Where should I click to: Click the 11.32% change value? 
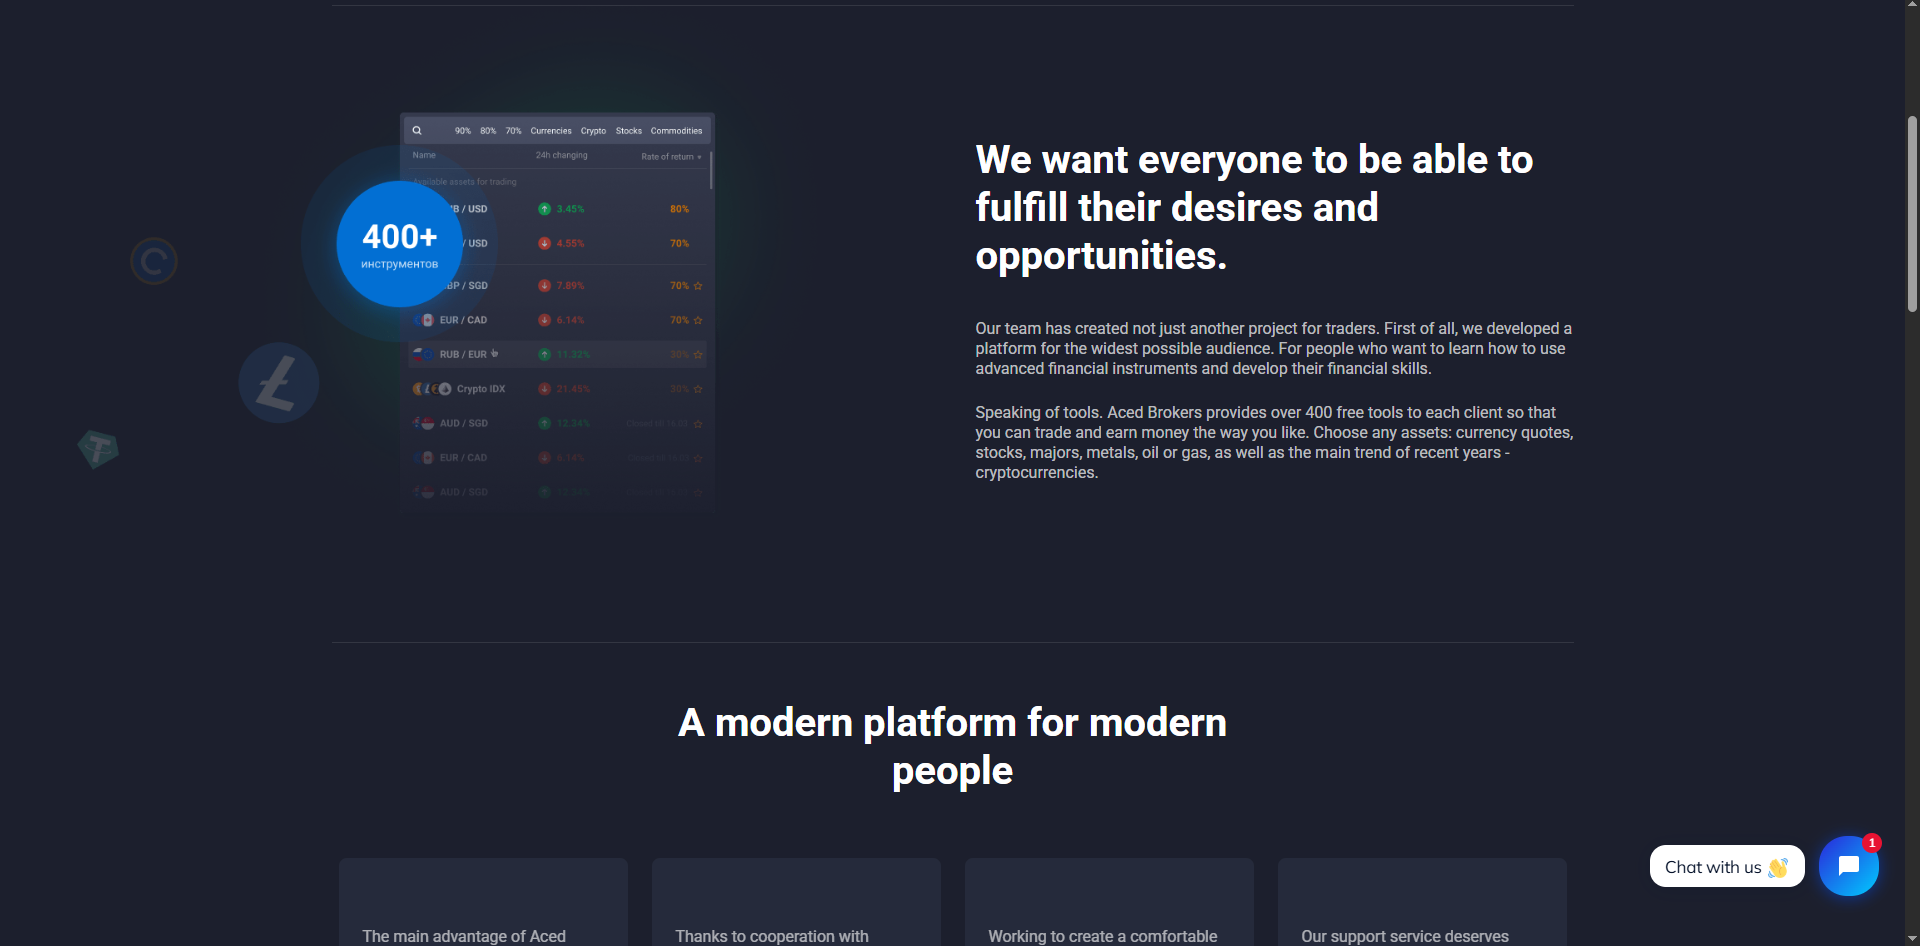coord(573,355)
